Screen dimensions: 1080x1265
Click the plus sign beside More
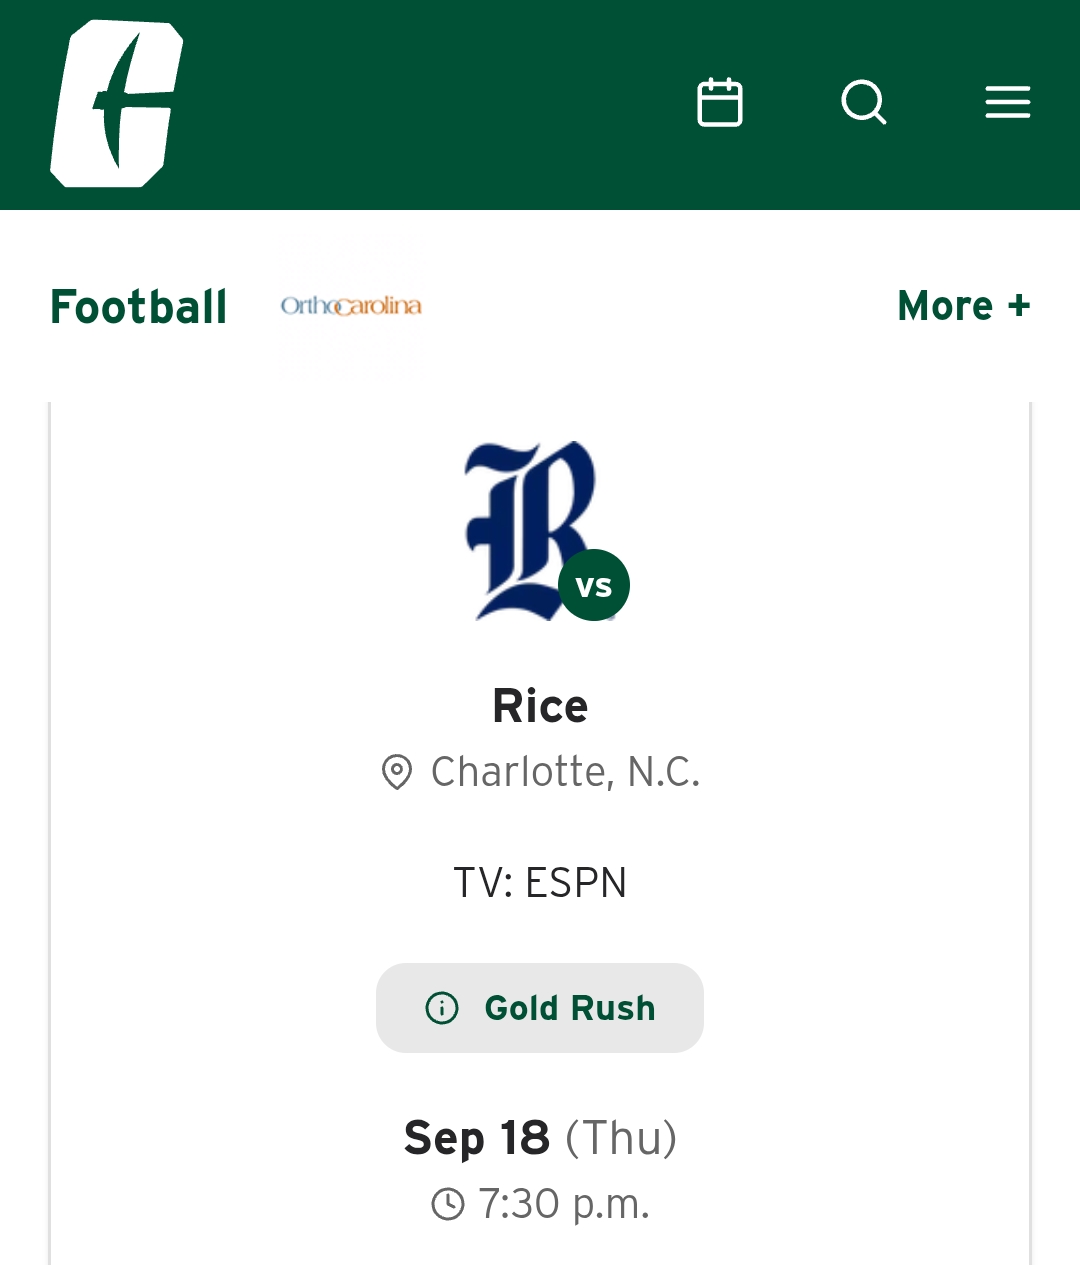(x=1019, y=306)
